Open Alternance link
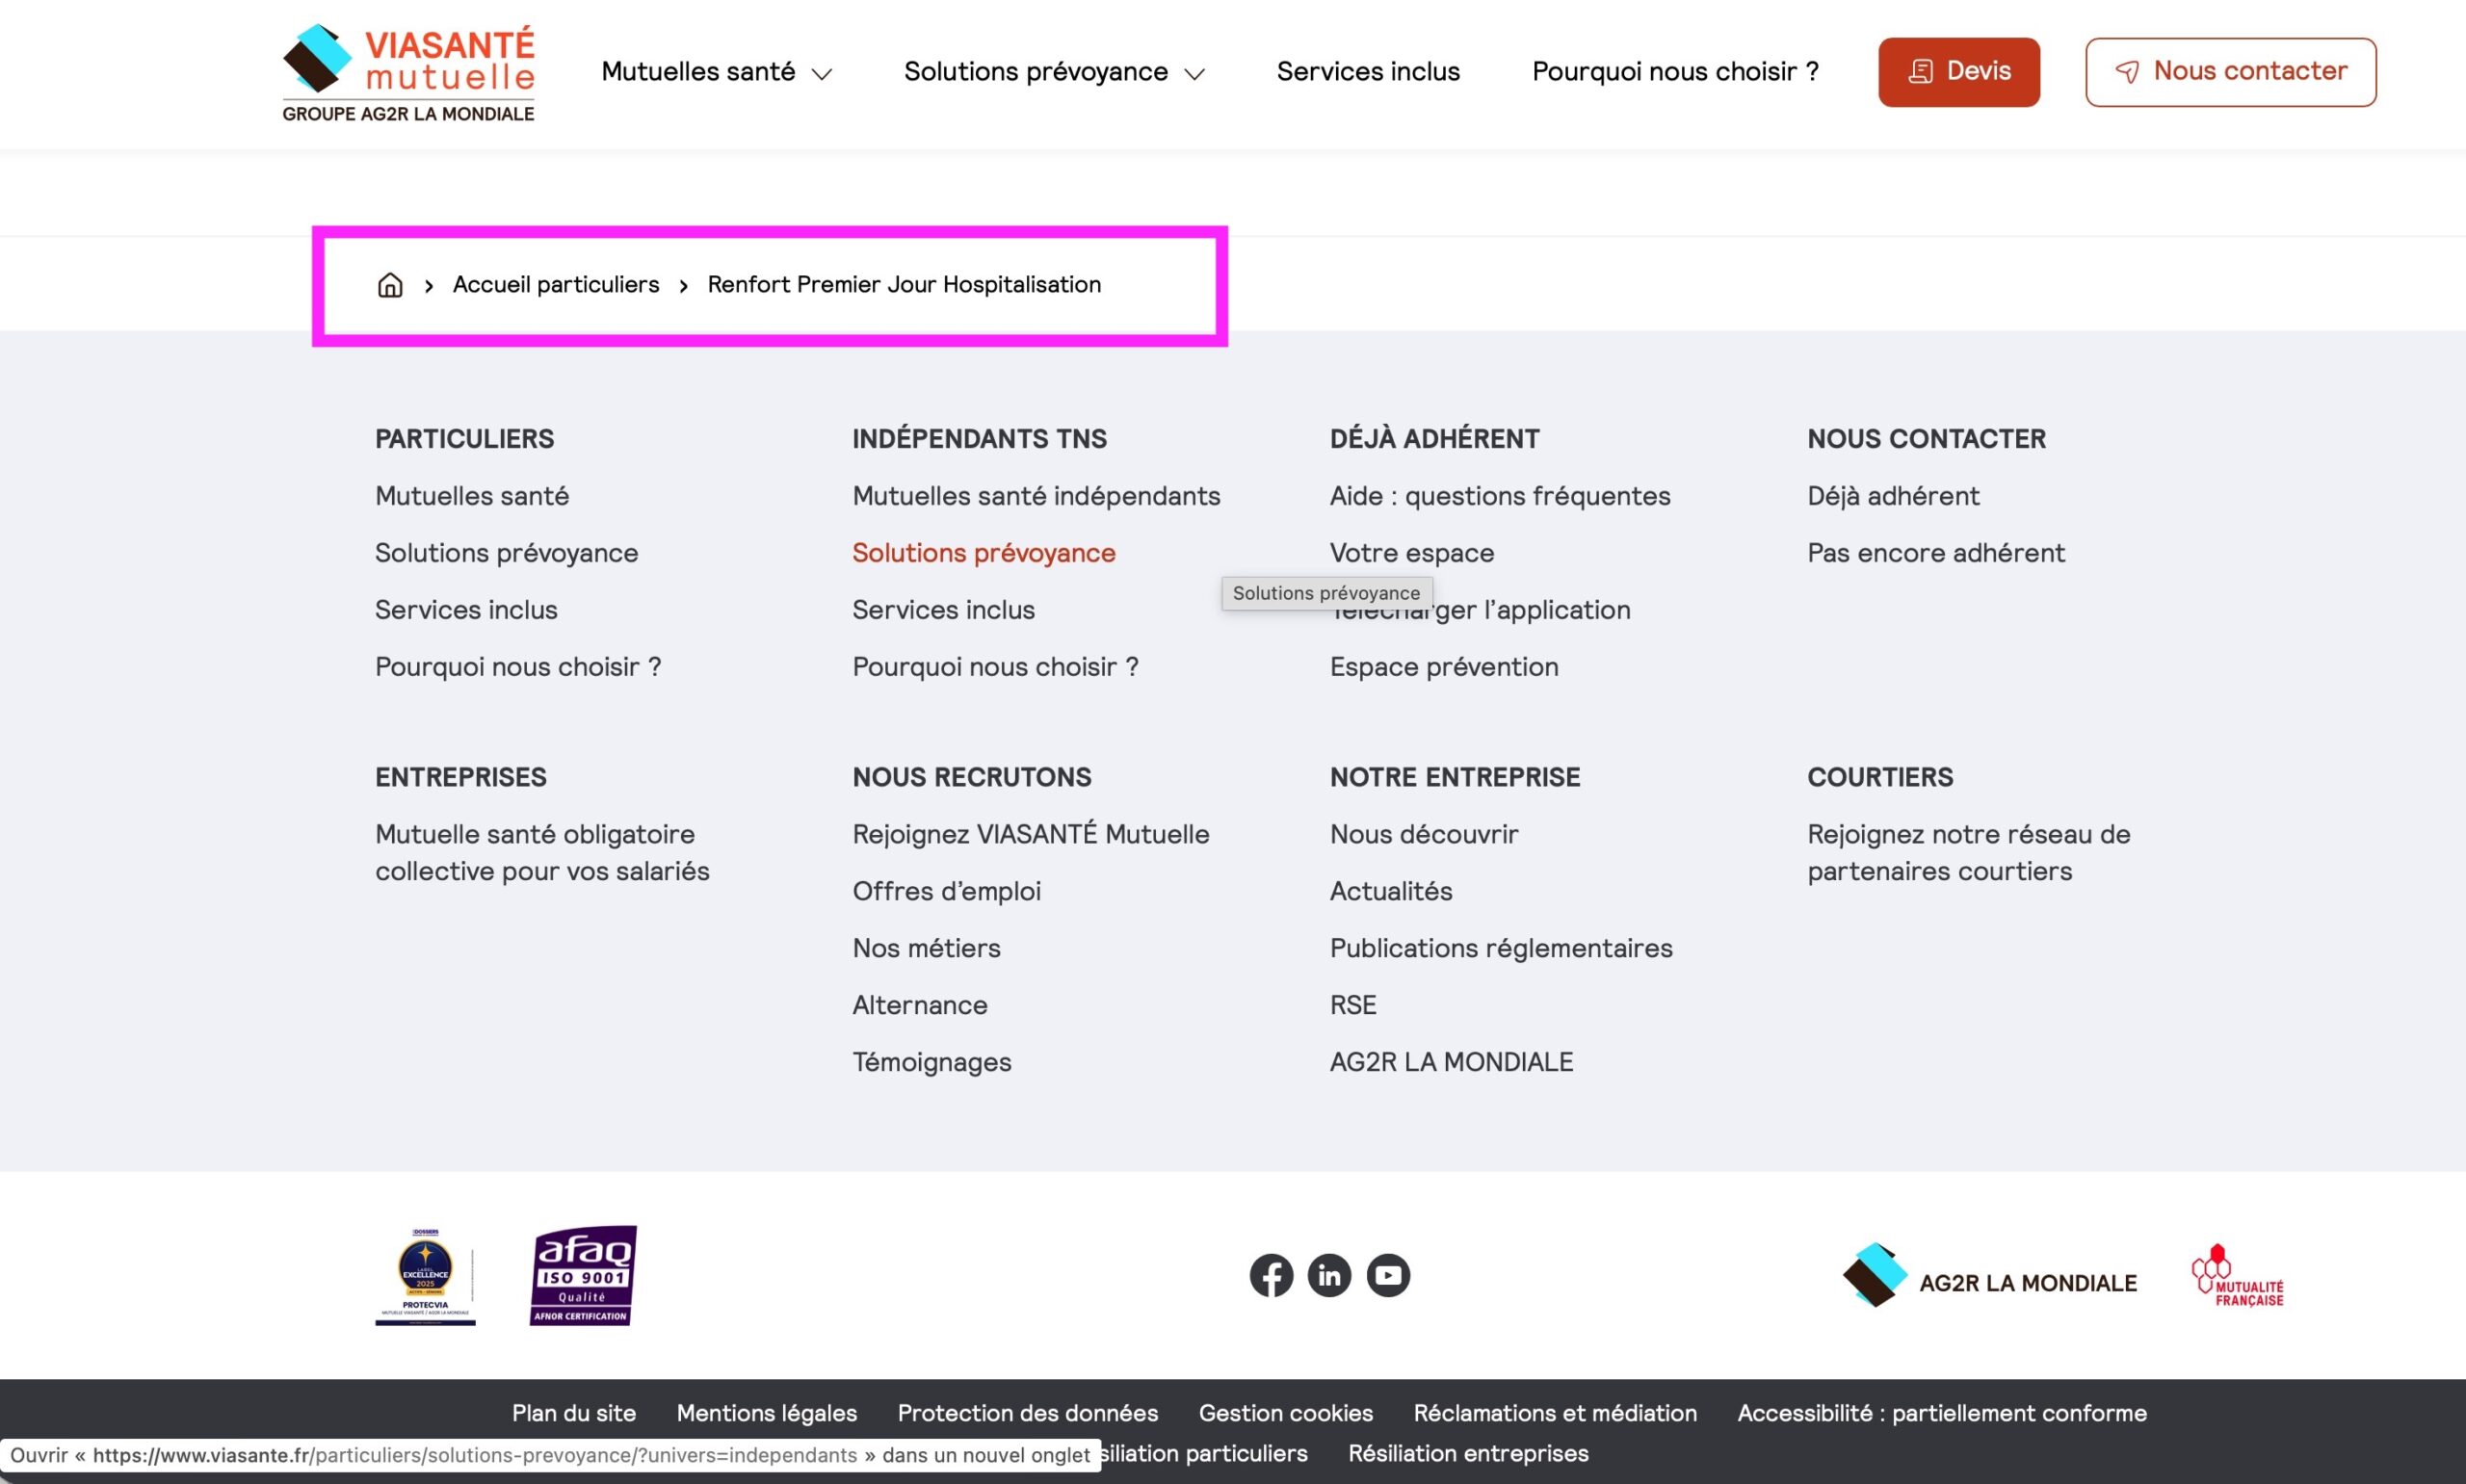The width and height of the screenshot is (2466, 1484). (x=920, y=1005)
